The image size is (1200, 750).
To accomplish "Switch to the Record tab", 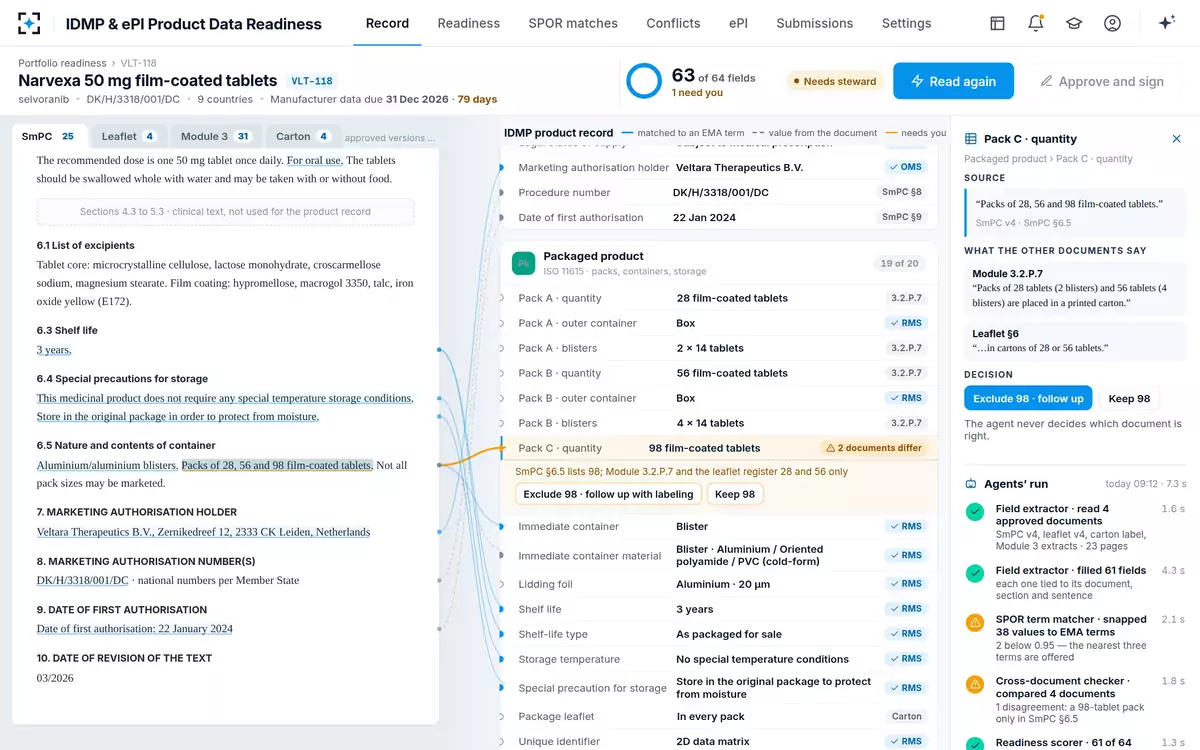I will (x=387, y=23).
